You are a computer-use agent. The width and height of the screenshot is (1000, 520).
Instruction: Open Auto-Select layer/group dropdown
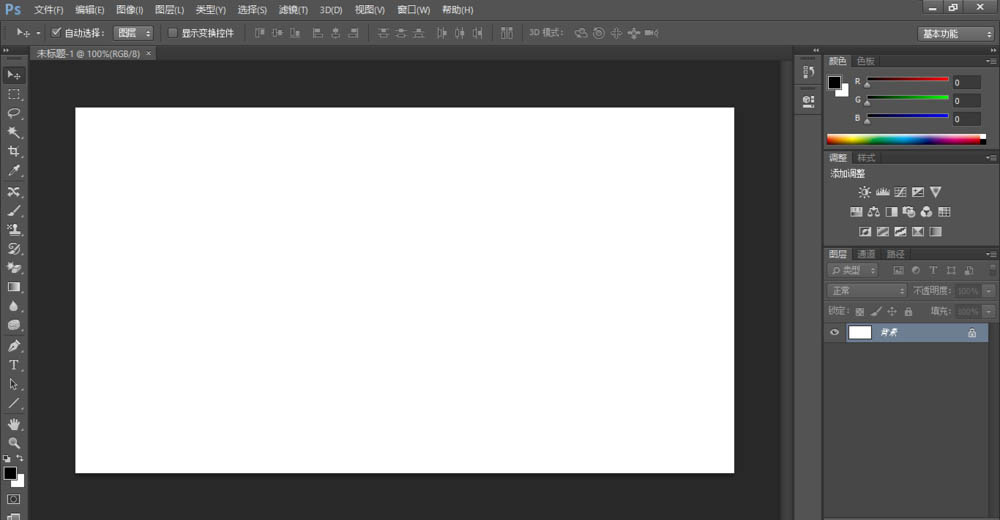133,33
